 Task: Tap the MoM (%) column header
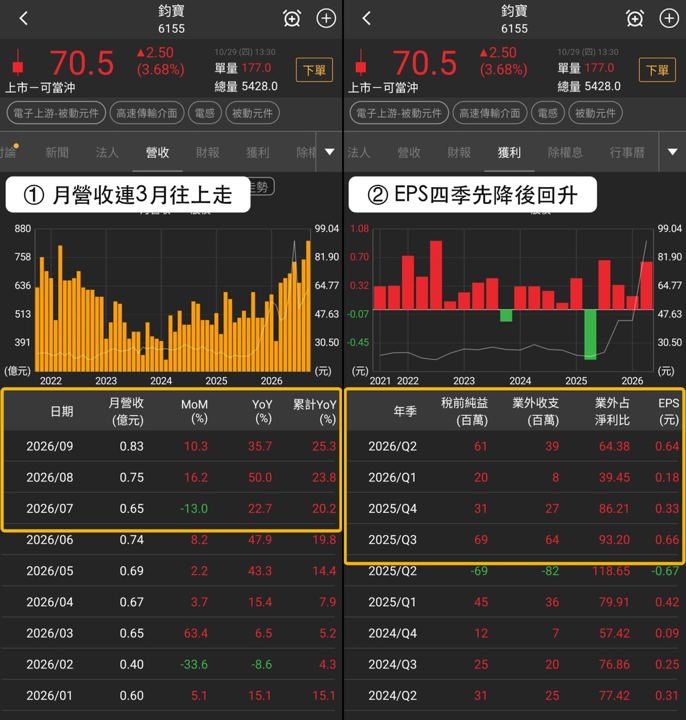pos(194,411)
